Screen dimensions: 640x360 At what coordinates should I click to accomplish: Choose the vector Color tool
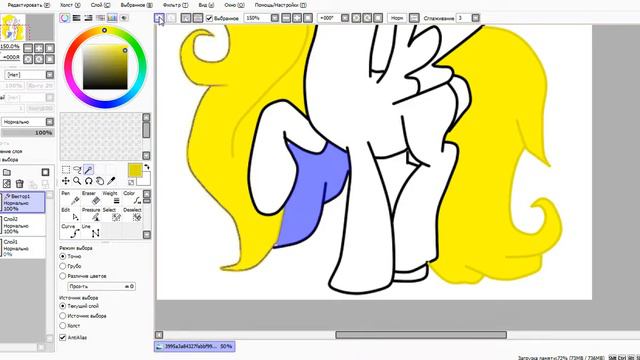[x=132, y=198]
